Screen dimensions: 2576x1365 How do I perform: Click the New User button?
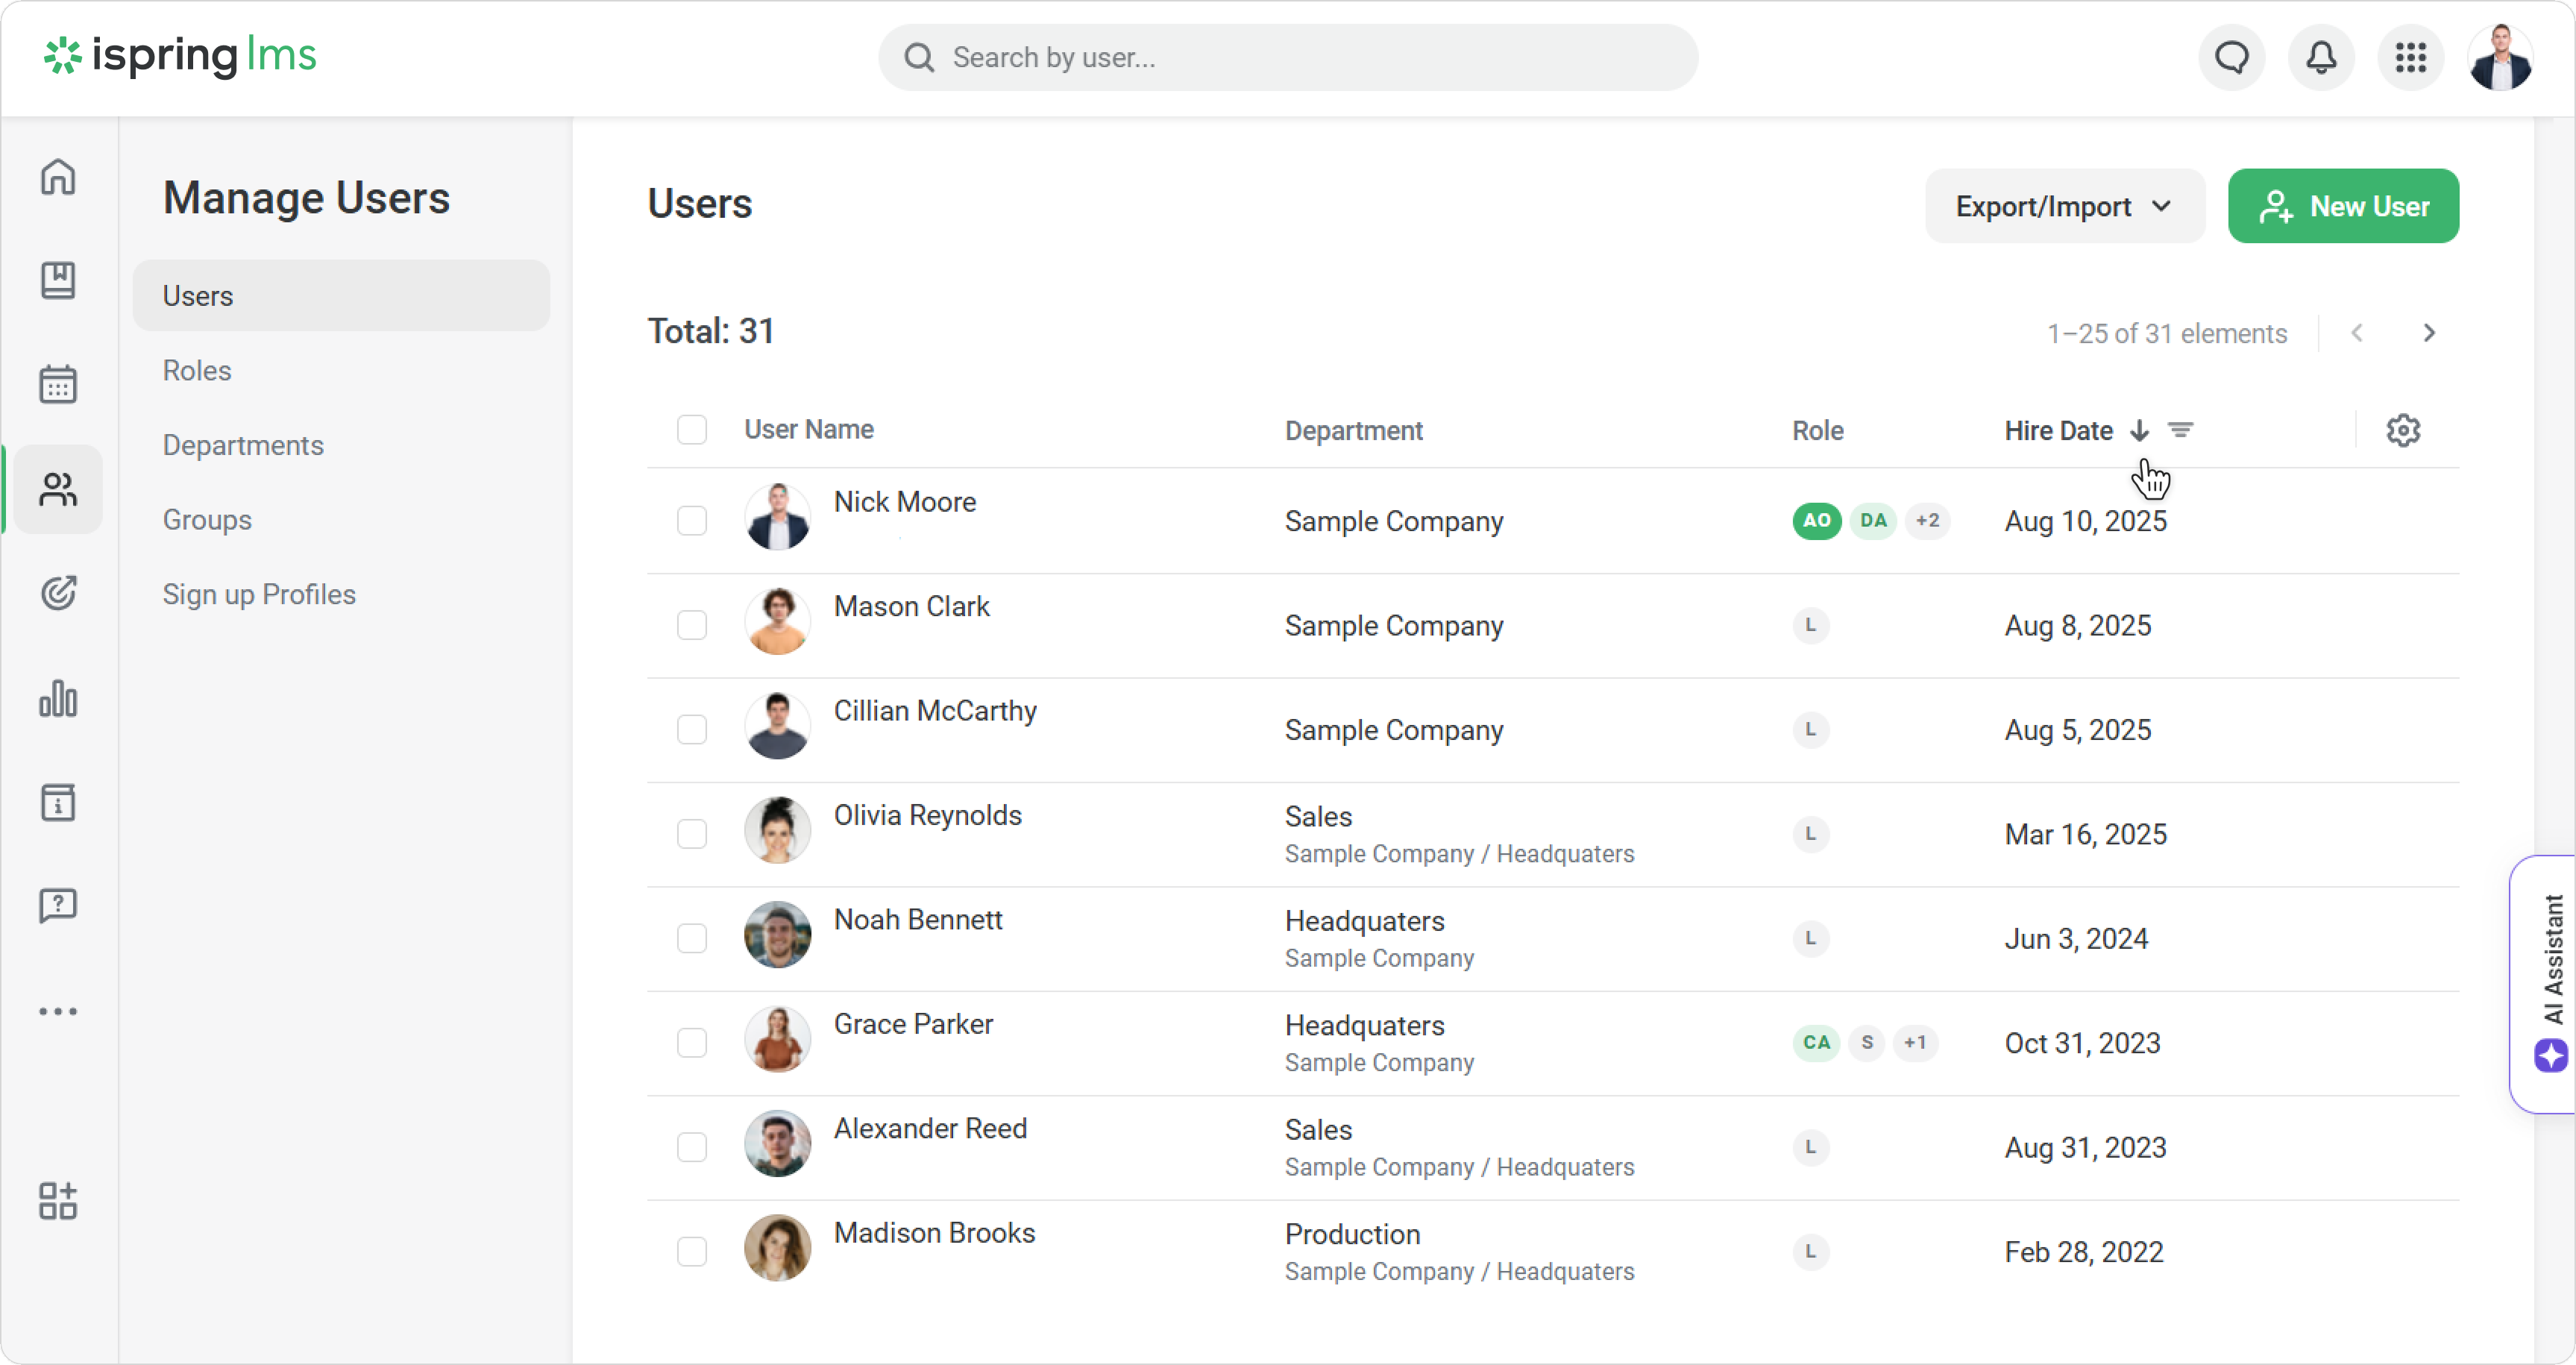tap(2343, 206)
